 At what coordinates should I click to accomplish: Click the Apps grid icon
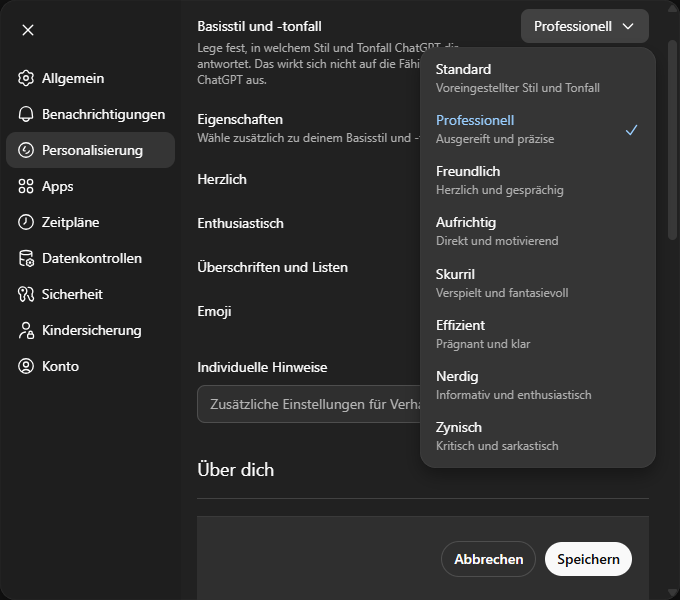pos(26,186)
